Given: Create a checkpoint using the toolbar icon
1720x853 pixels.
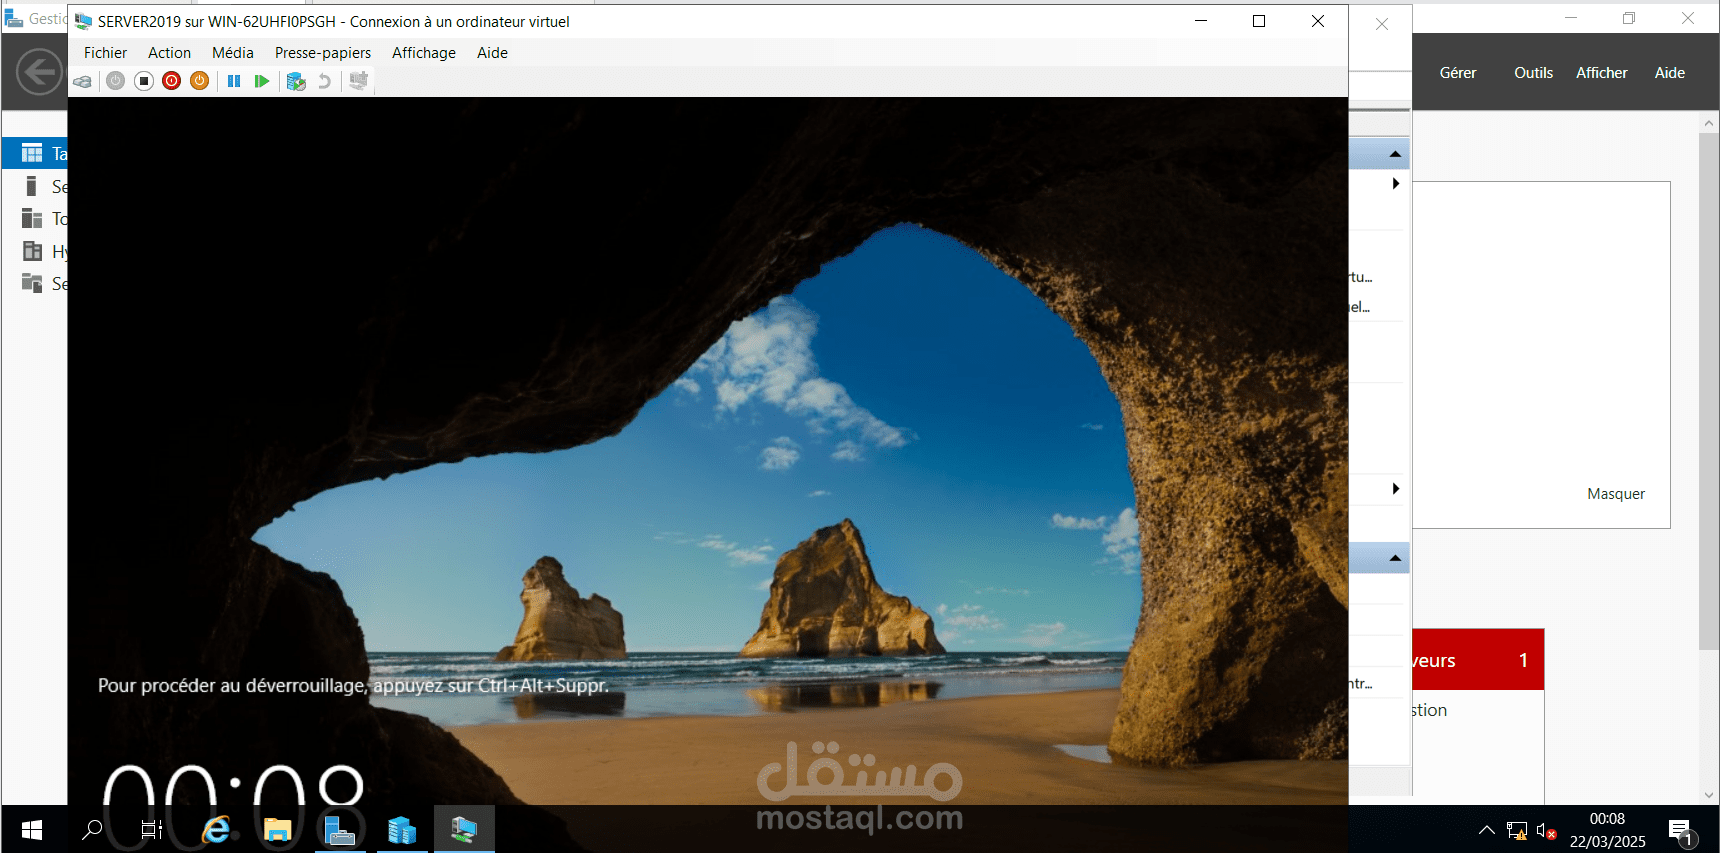Looking at the screenshot, I should point(296,81).
